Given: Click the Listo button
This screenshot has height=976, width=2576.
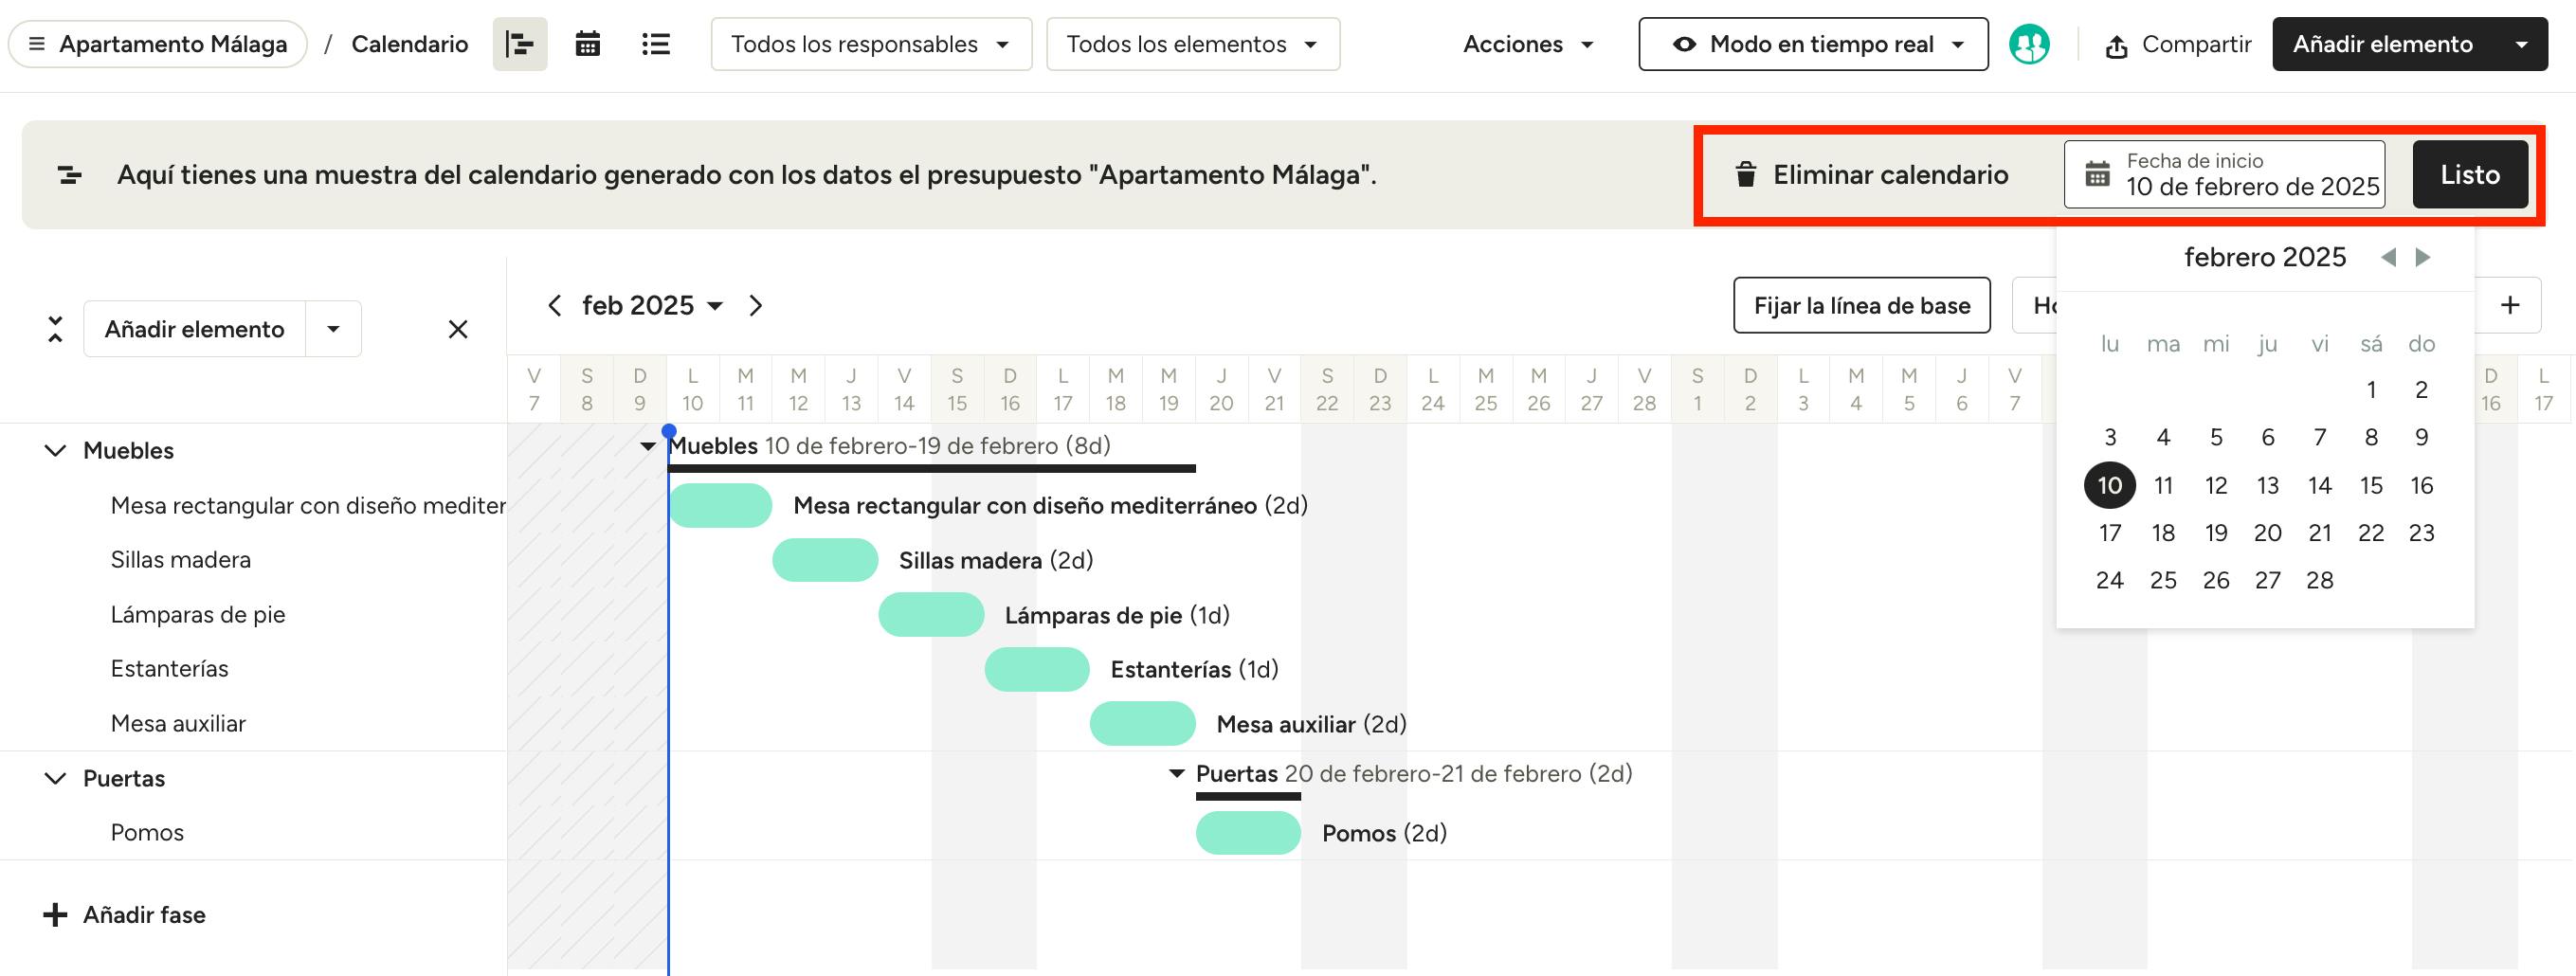Looking at the screenshot, I should [x=2469, y=175].
